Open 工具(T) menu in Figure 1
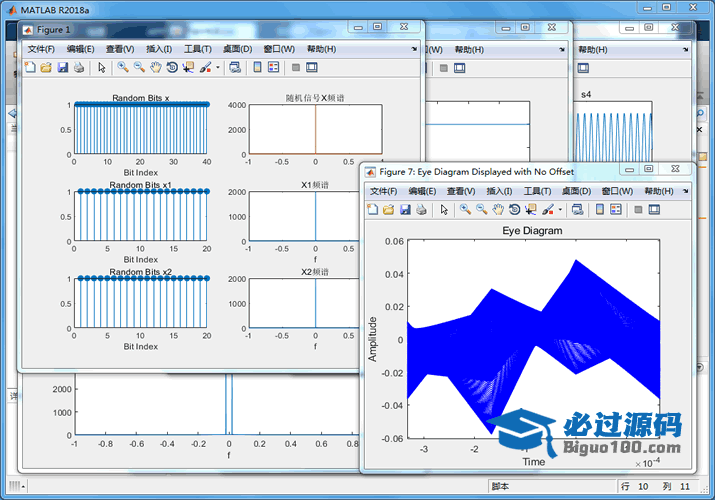Viewport: 715px width, 500px height. [198, 49]
